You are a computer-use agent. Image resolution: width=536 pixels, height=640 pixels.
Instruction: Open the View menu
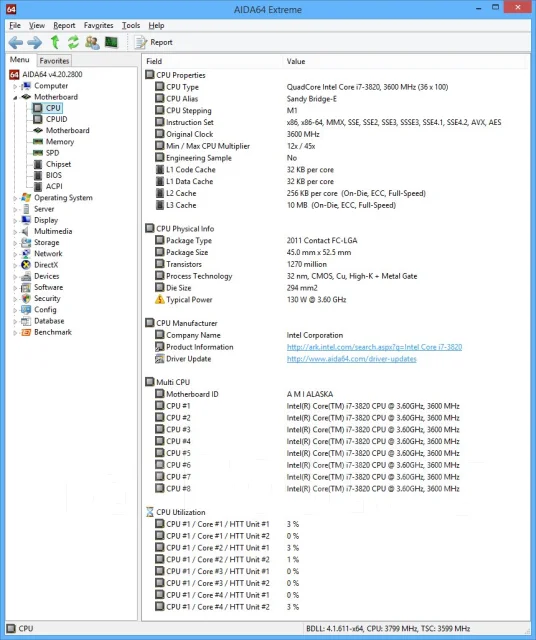36,25
